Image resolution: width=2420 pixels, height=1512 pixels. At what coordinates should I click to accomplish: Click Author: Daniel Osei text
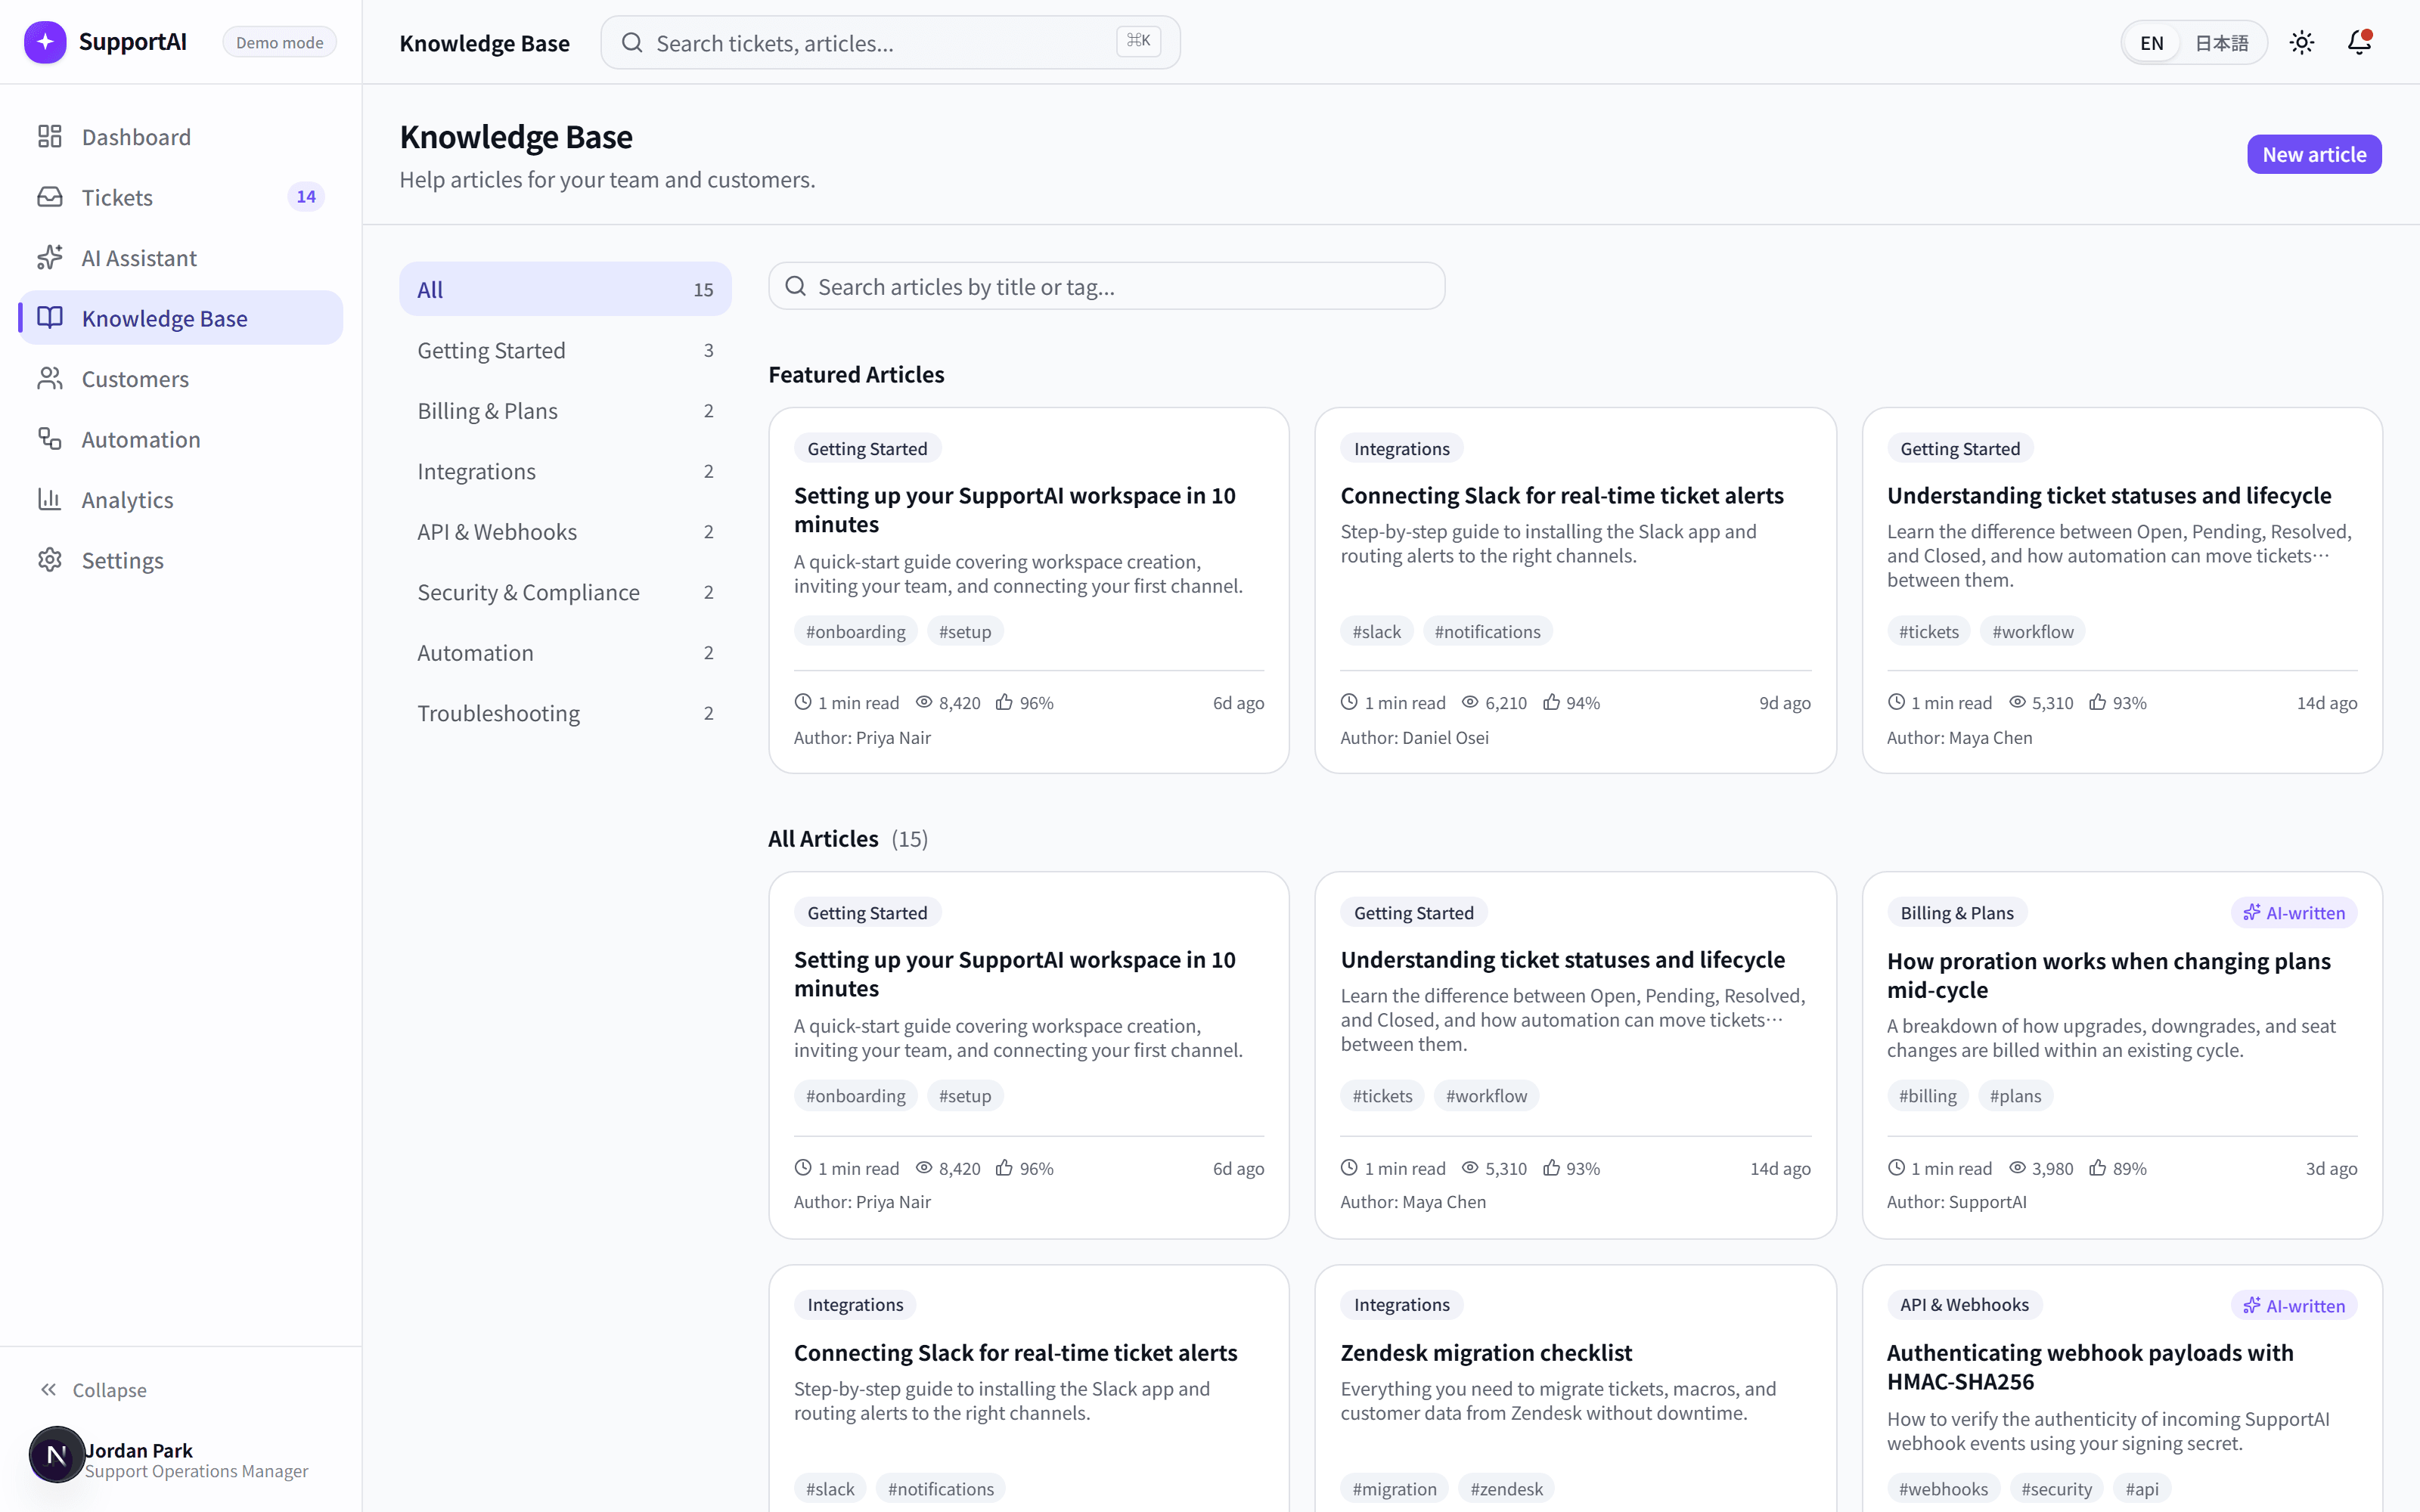1414,737
